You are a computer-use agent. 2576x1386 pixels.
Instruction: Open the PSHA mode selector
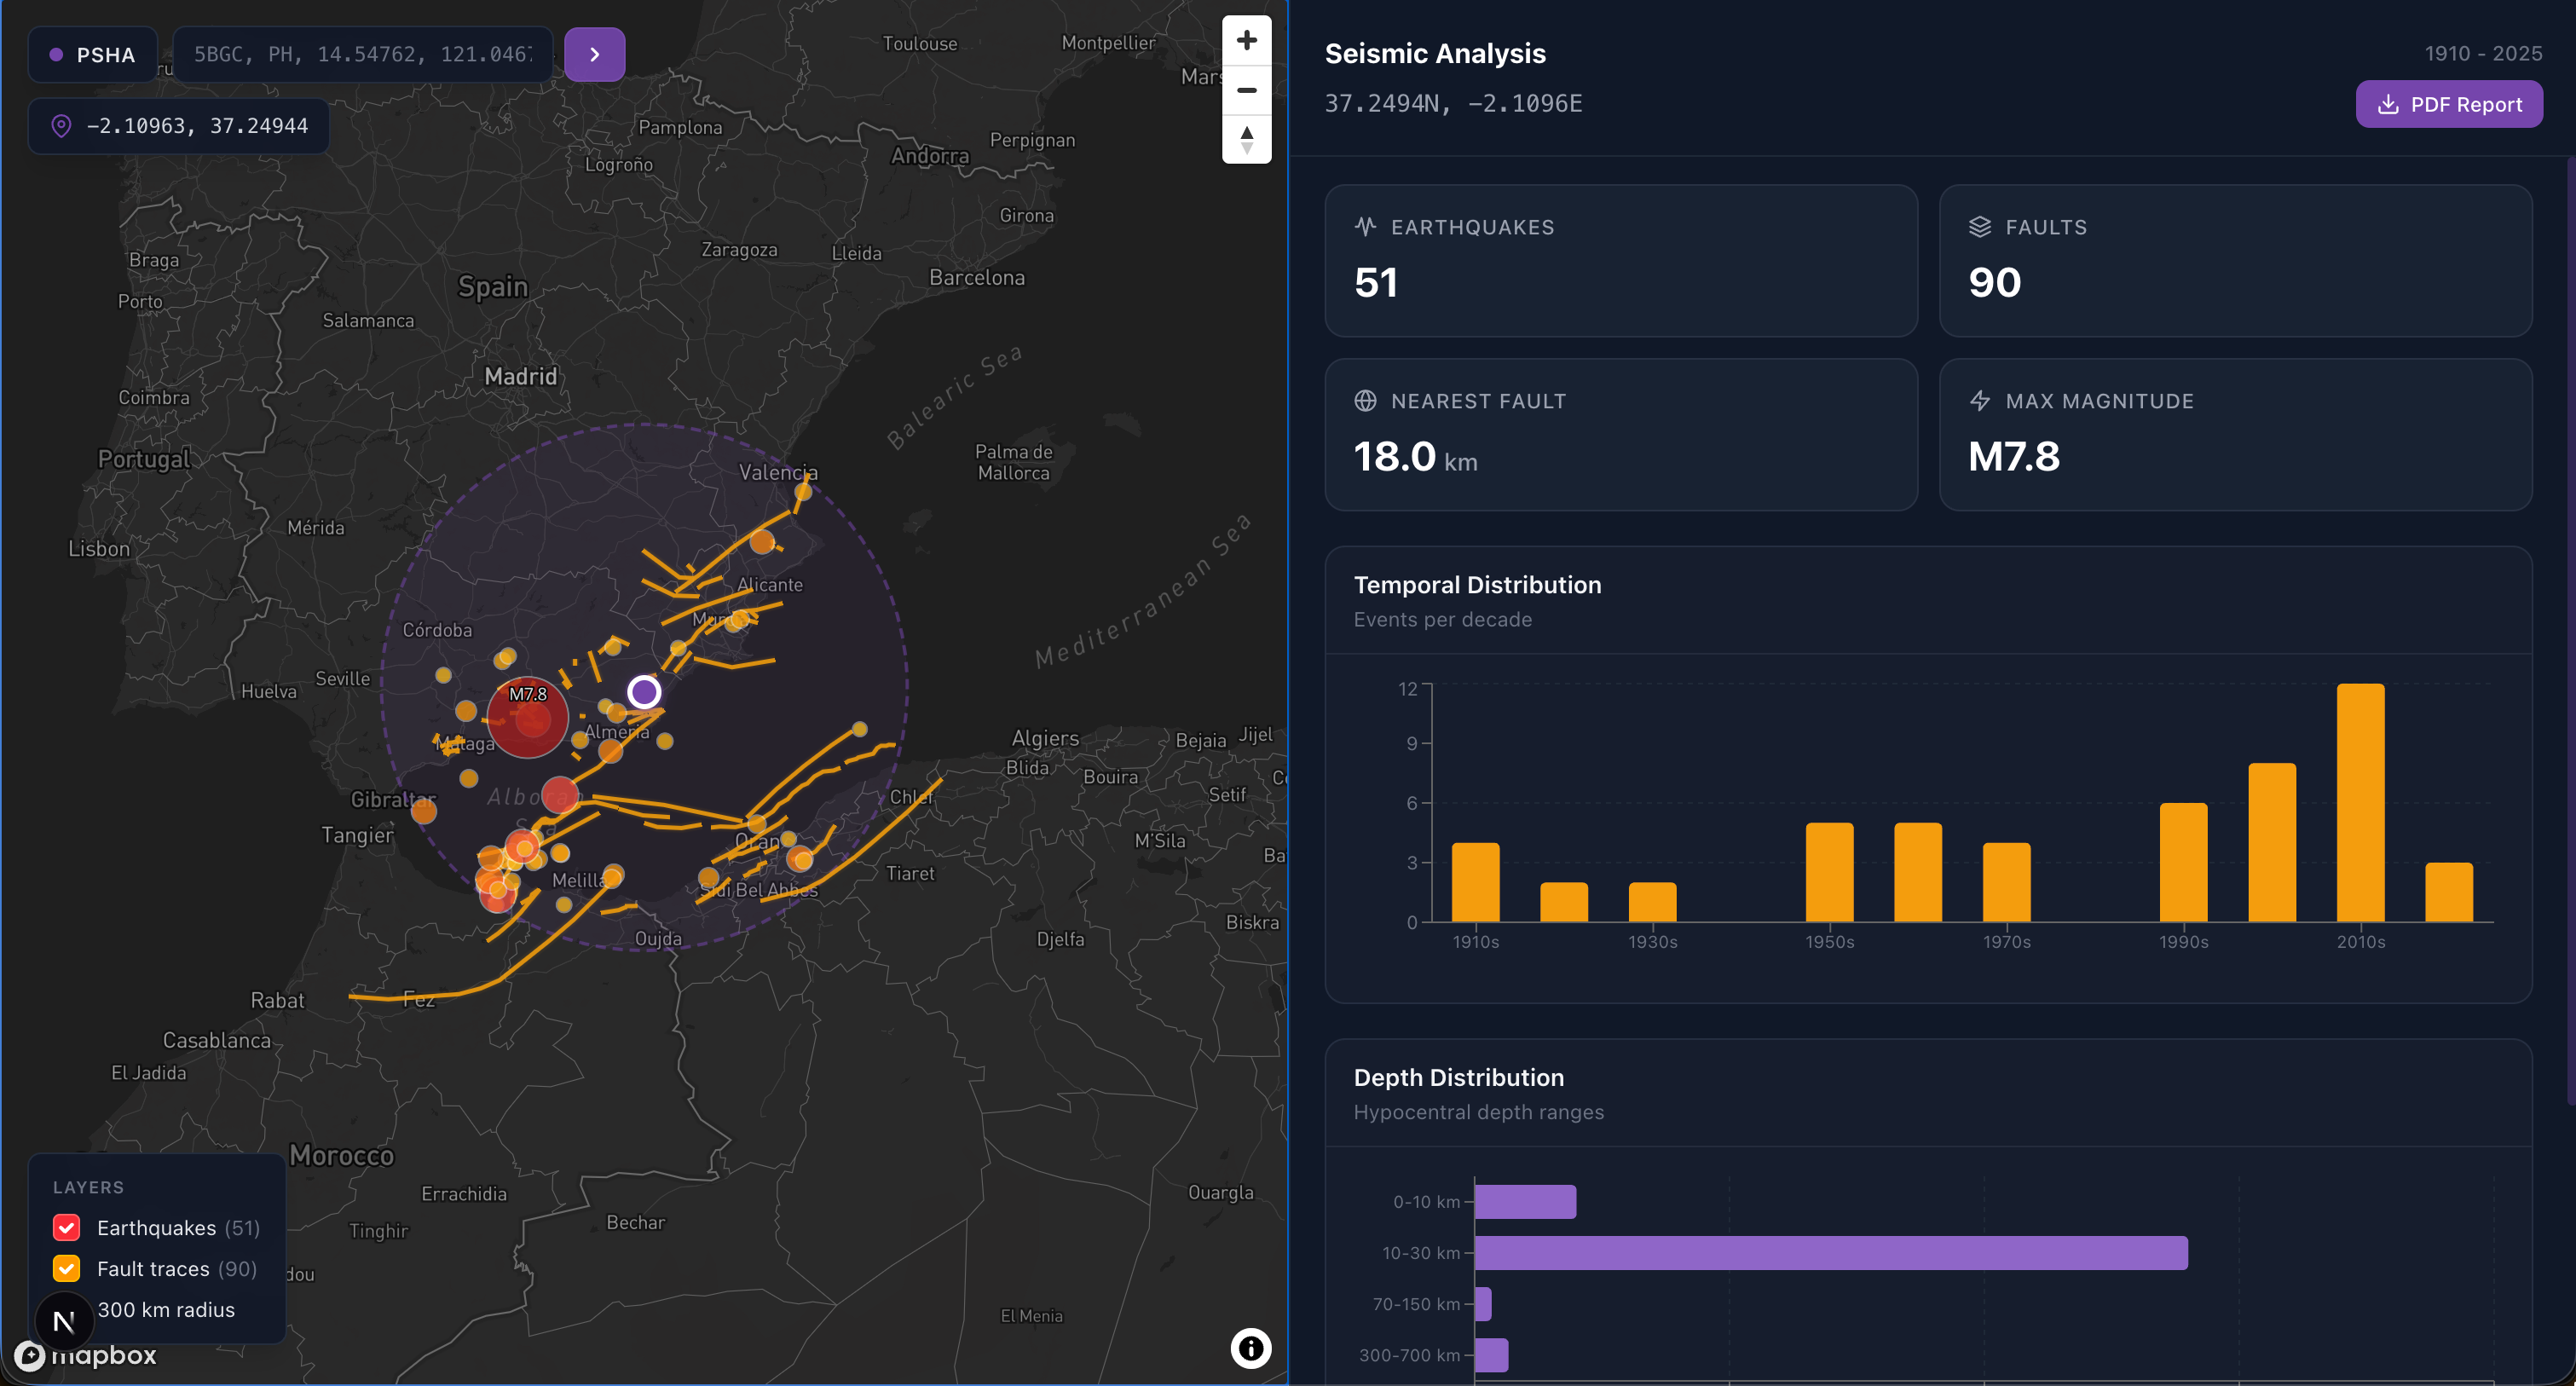93,54
